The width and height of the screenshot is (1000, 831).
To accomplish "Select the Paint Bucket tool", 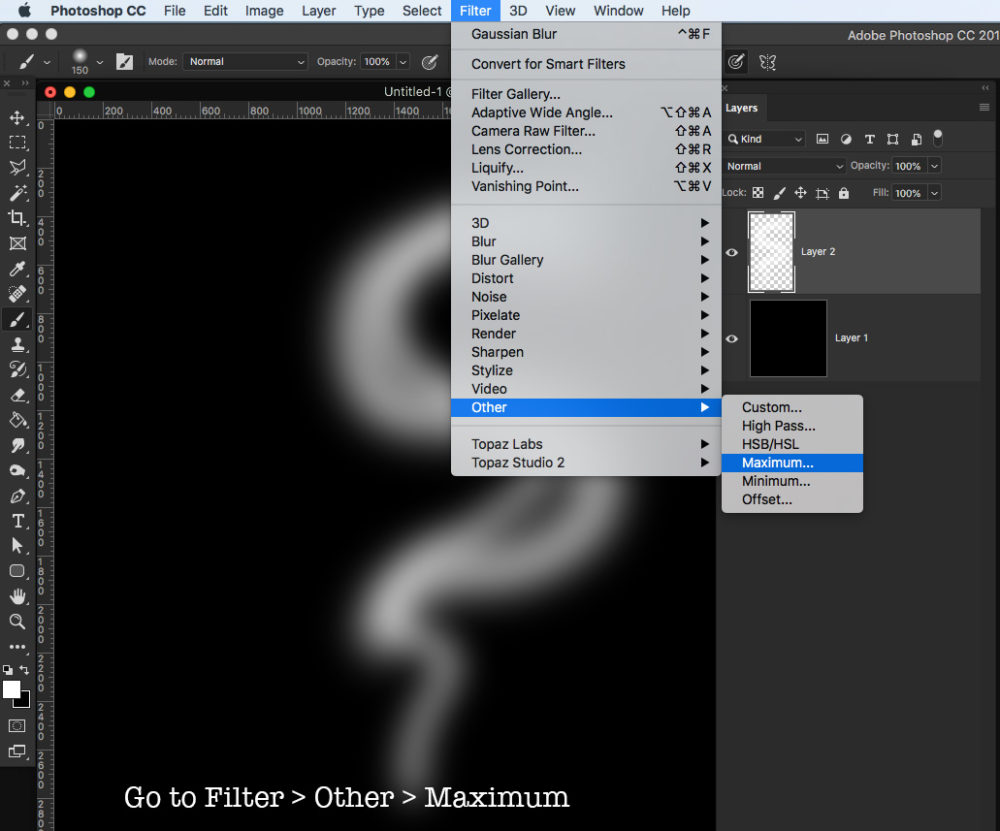I will [17, 420].
